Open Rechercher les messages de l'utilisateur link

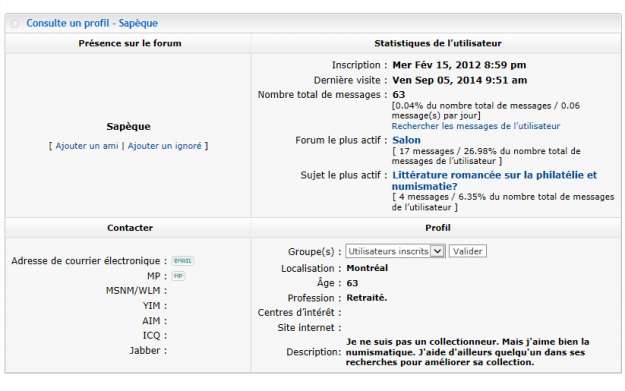click(x=476, y=126)
